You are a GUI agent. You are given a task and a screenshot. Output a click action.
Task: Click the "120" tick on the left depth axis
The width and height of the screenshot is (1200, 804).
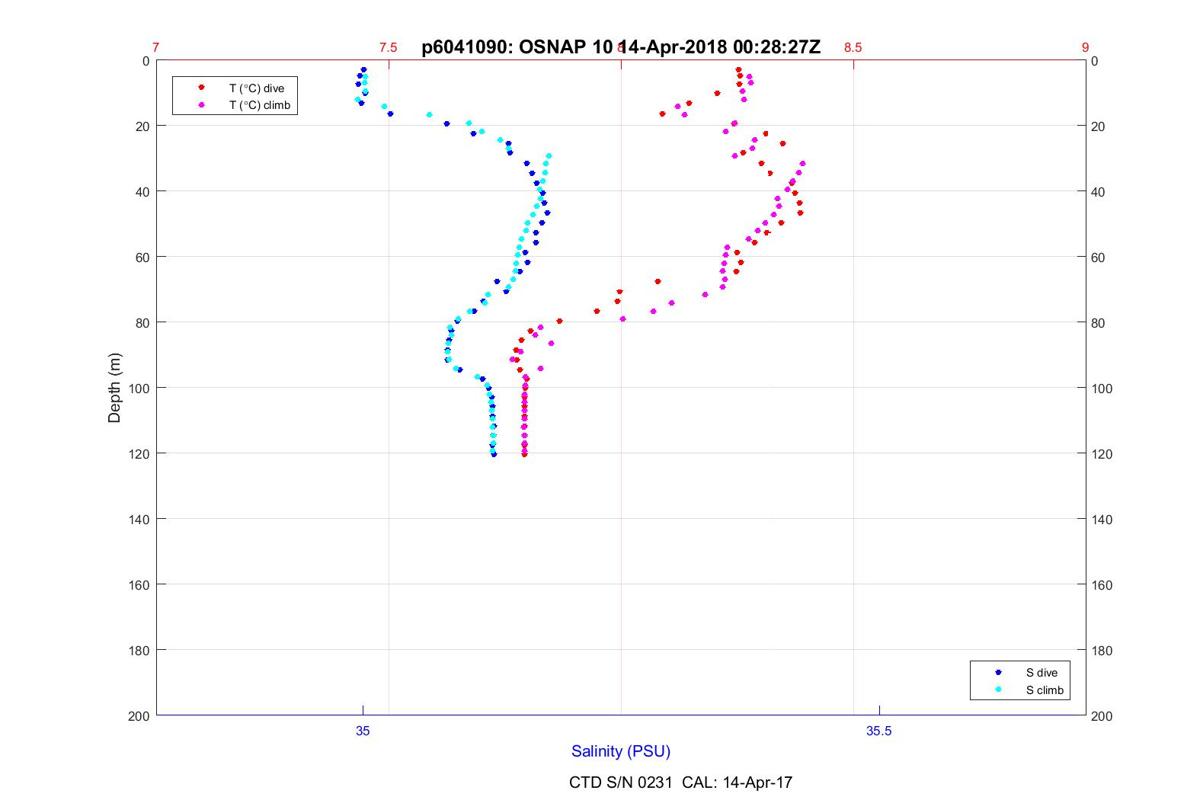138,454
